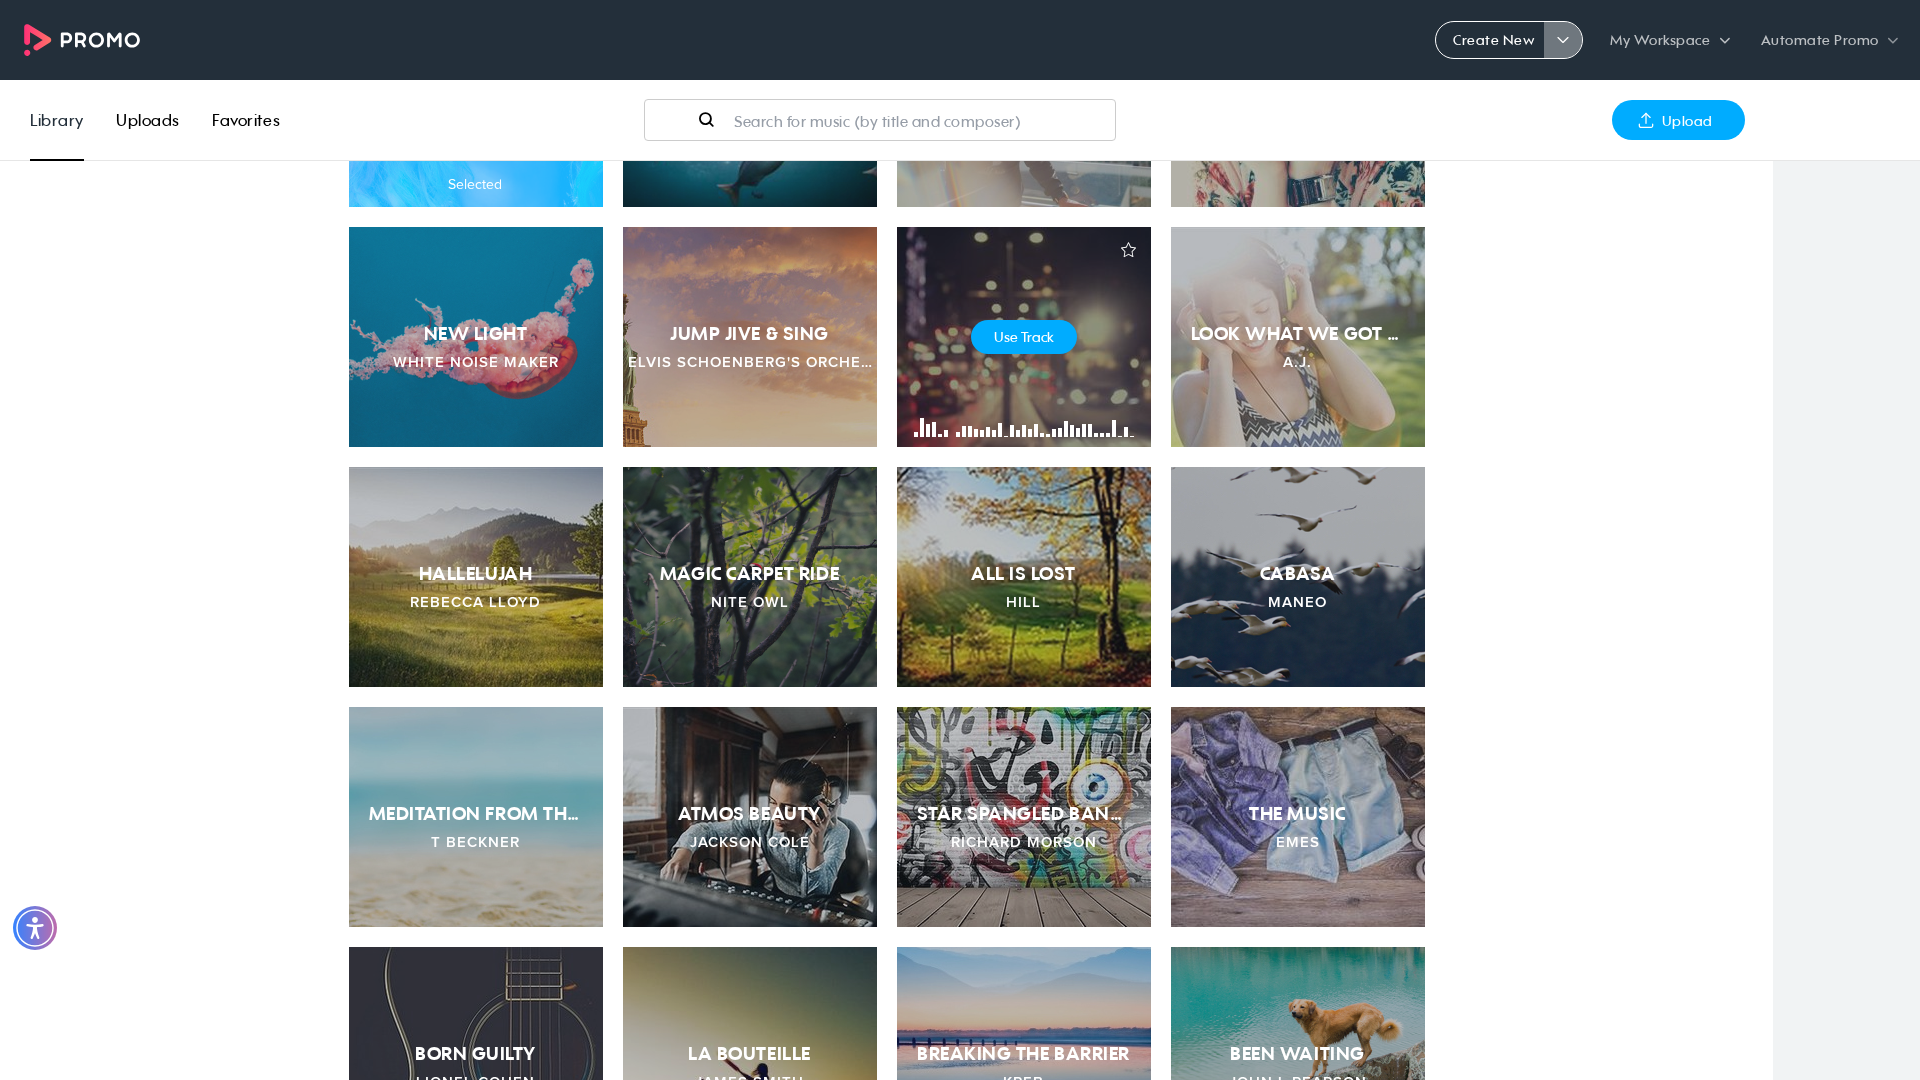This screenshot has width=1920, height=1080.
Task: Select the Born Guilty track card
Action: click(x=476, y=1013)
